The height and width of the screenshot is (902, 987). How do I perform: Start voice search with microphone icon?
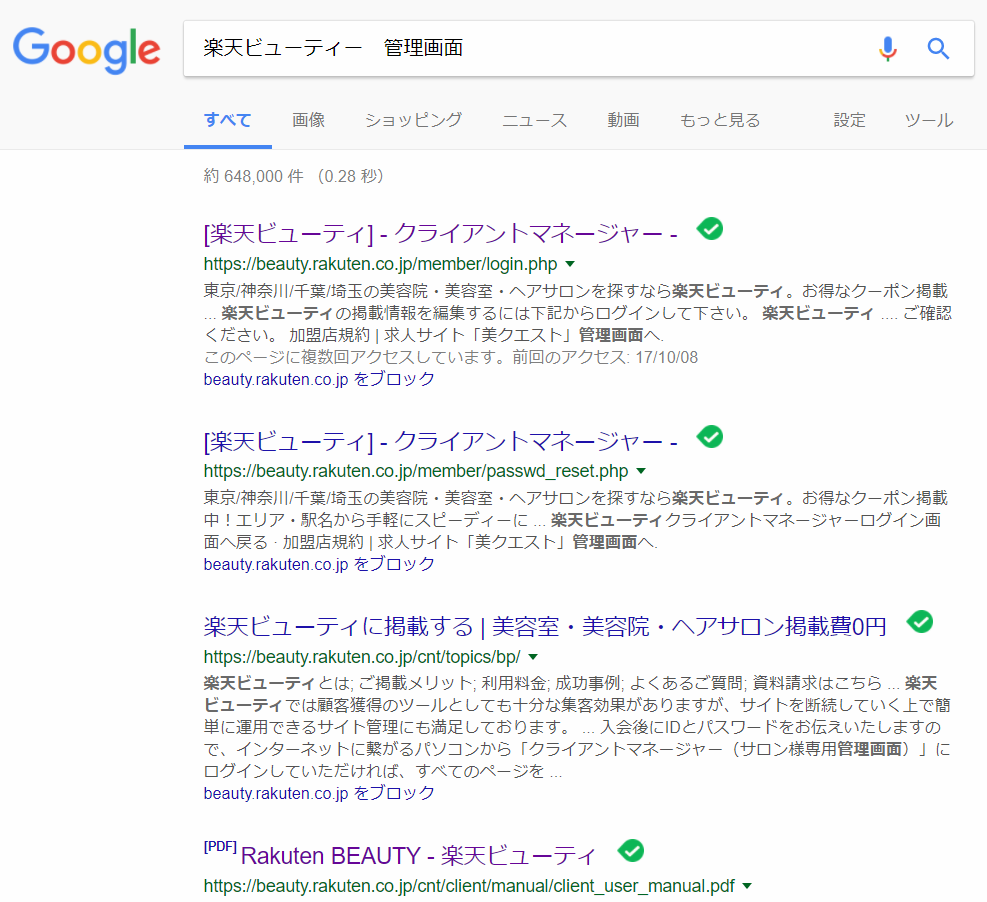coord(888,48)
